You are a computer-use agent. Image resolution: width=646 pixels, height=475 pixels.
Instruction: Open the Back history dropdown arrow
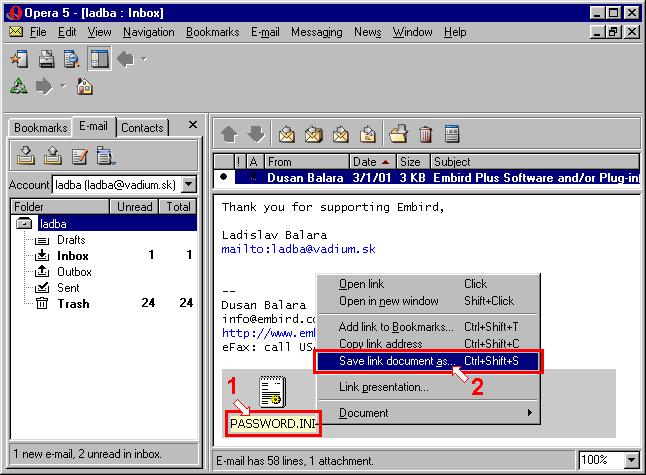pos(144,59)
